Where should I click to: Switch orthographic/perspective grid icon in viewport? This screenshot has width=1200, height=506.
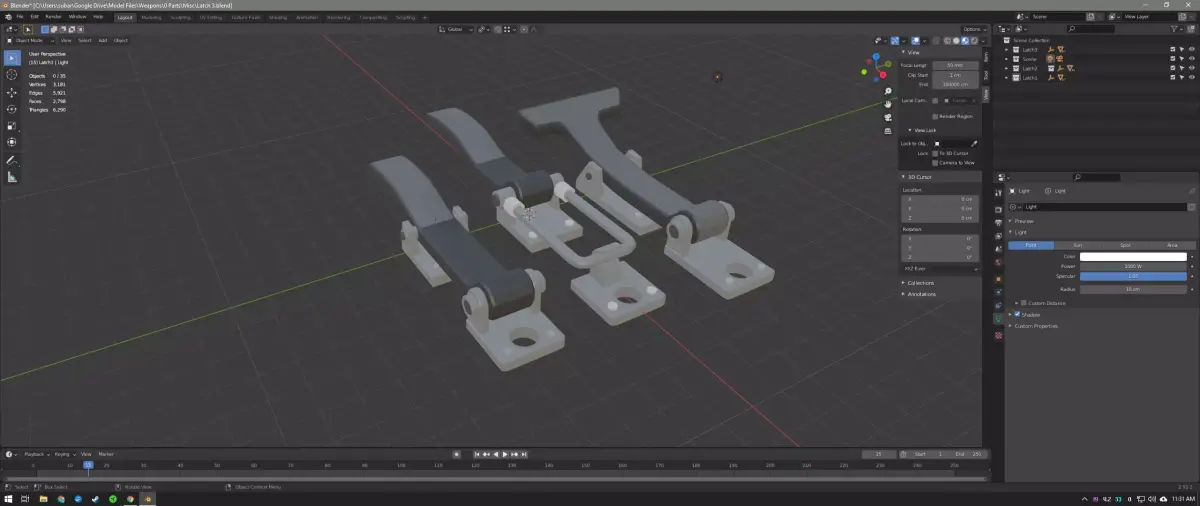click(x=888, y=131)
